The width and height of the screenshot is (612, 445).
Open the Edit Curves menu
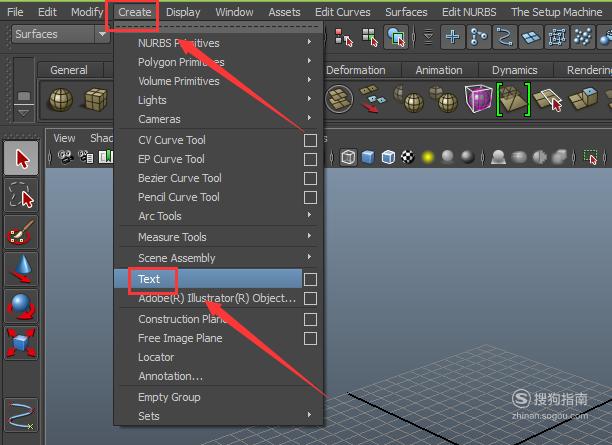point(343,12)
